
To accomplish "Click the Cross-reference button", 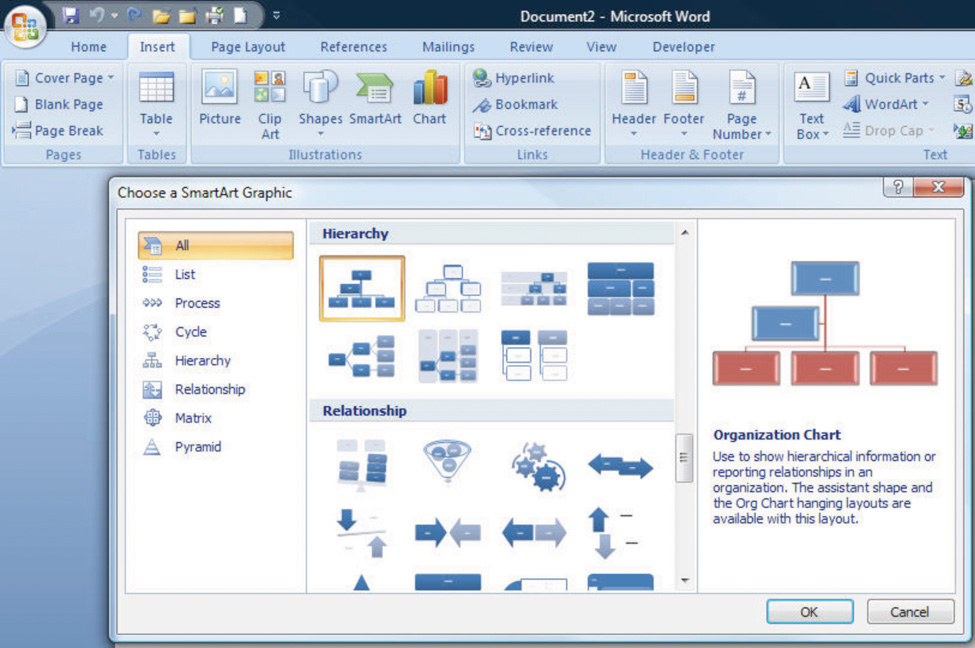I will 532,131.
